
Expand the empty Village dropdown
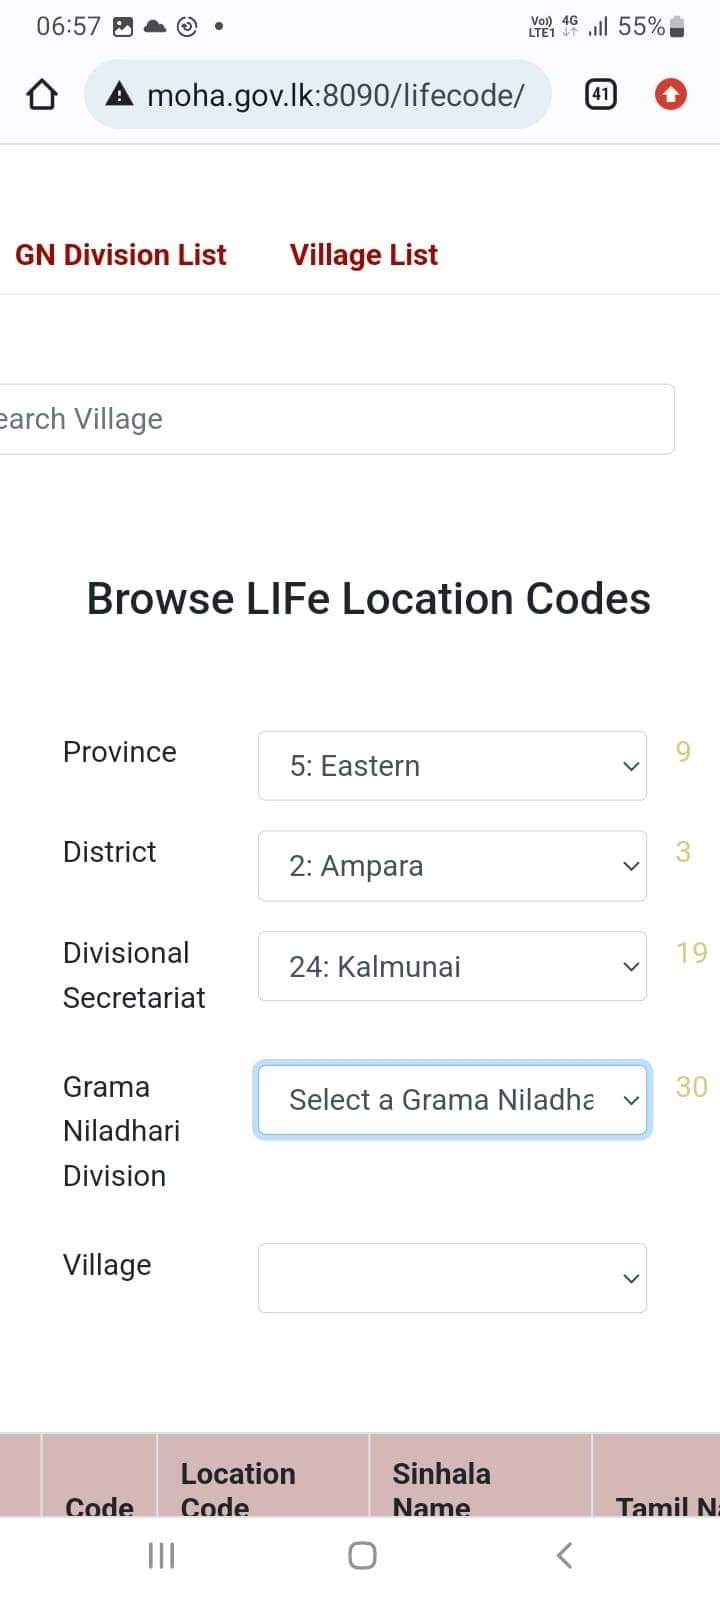coord(452,1278)
